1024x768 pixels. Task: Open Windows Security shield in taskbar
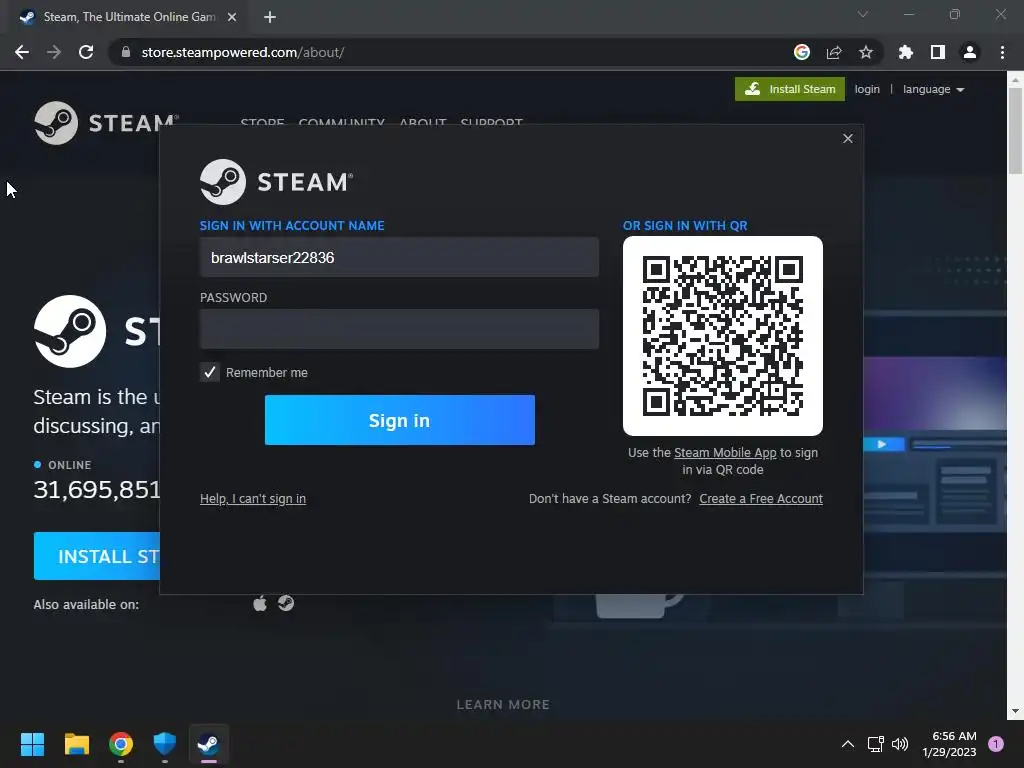[x=165, y=744]
